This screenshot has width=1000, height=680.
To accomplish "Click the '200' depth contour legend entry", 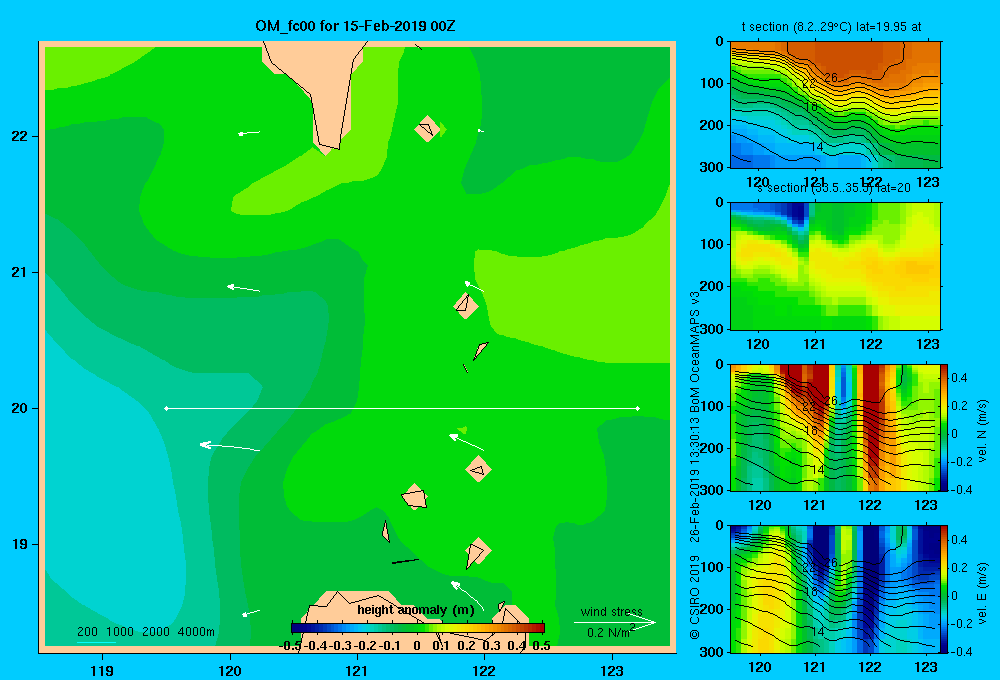I will point(87,632).
